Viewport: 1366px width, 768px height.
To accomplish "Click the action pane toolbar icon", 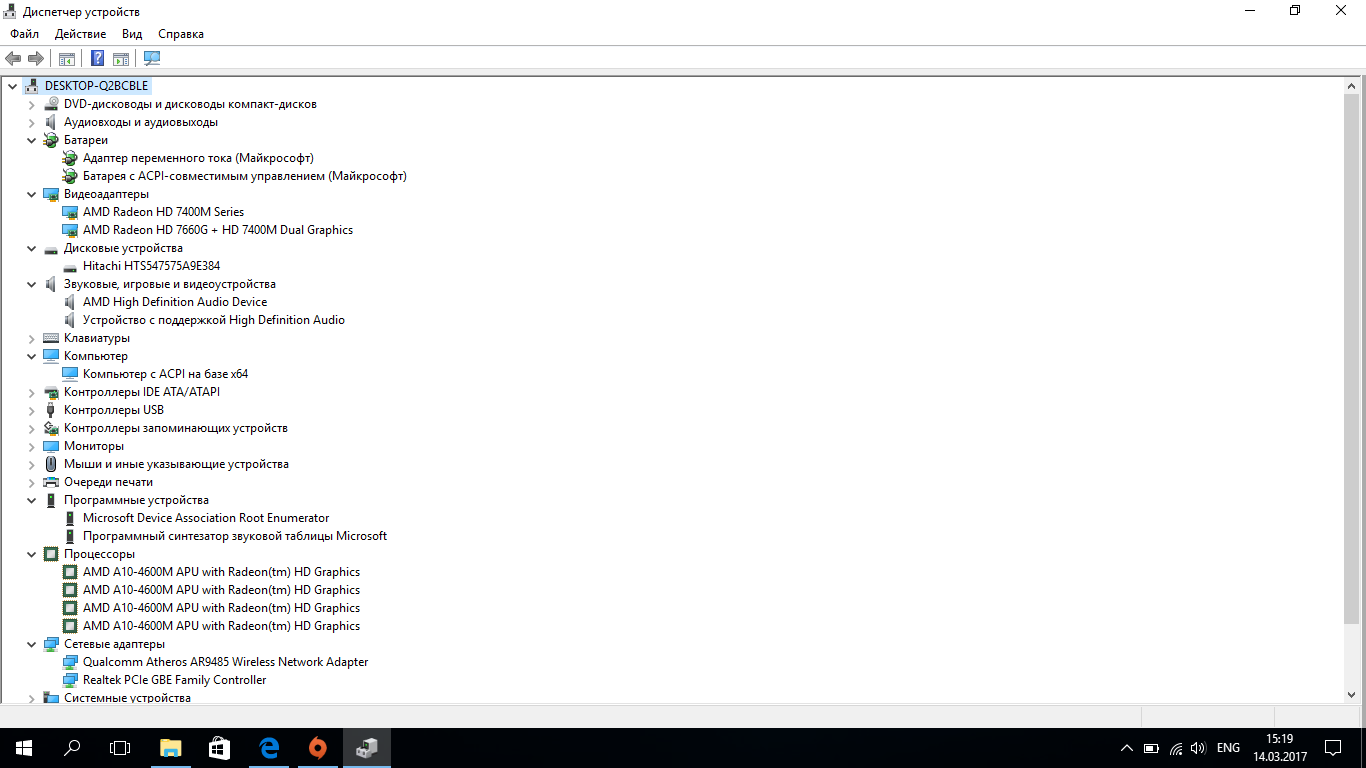I will click(x=121, y=59).
